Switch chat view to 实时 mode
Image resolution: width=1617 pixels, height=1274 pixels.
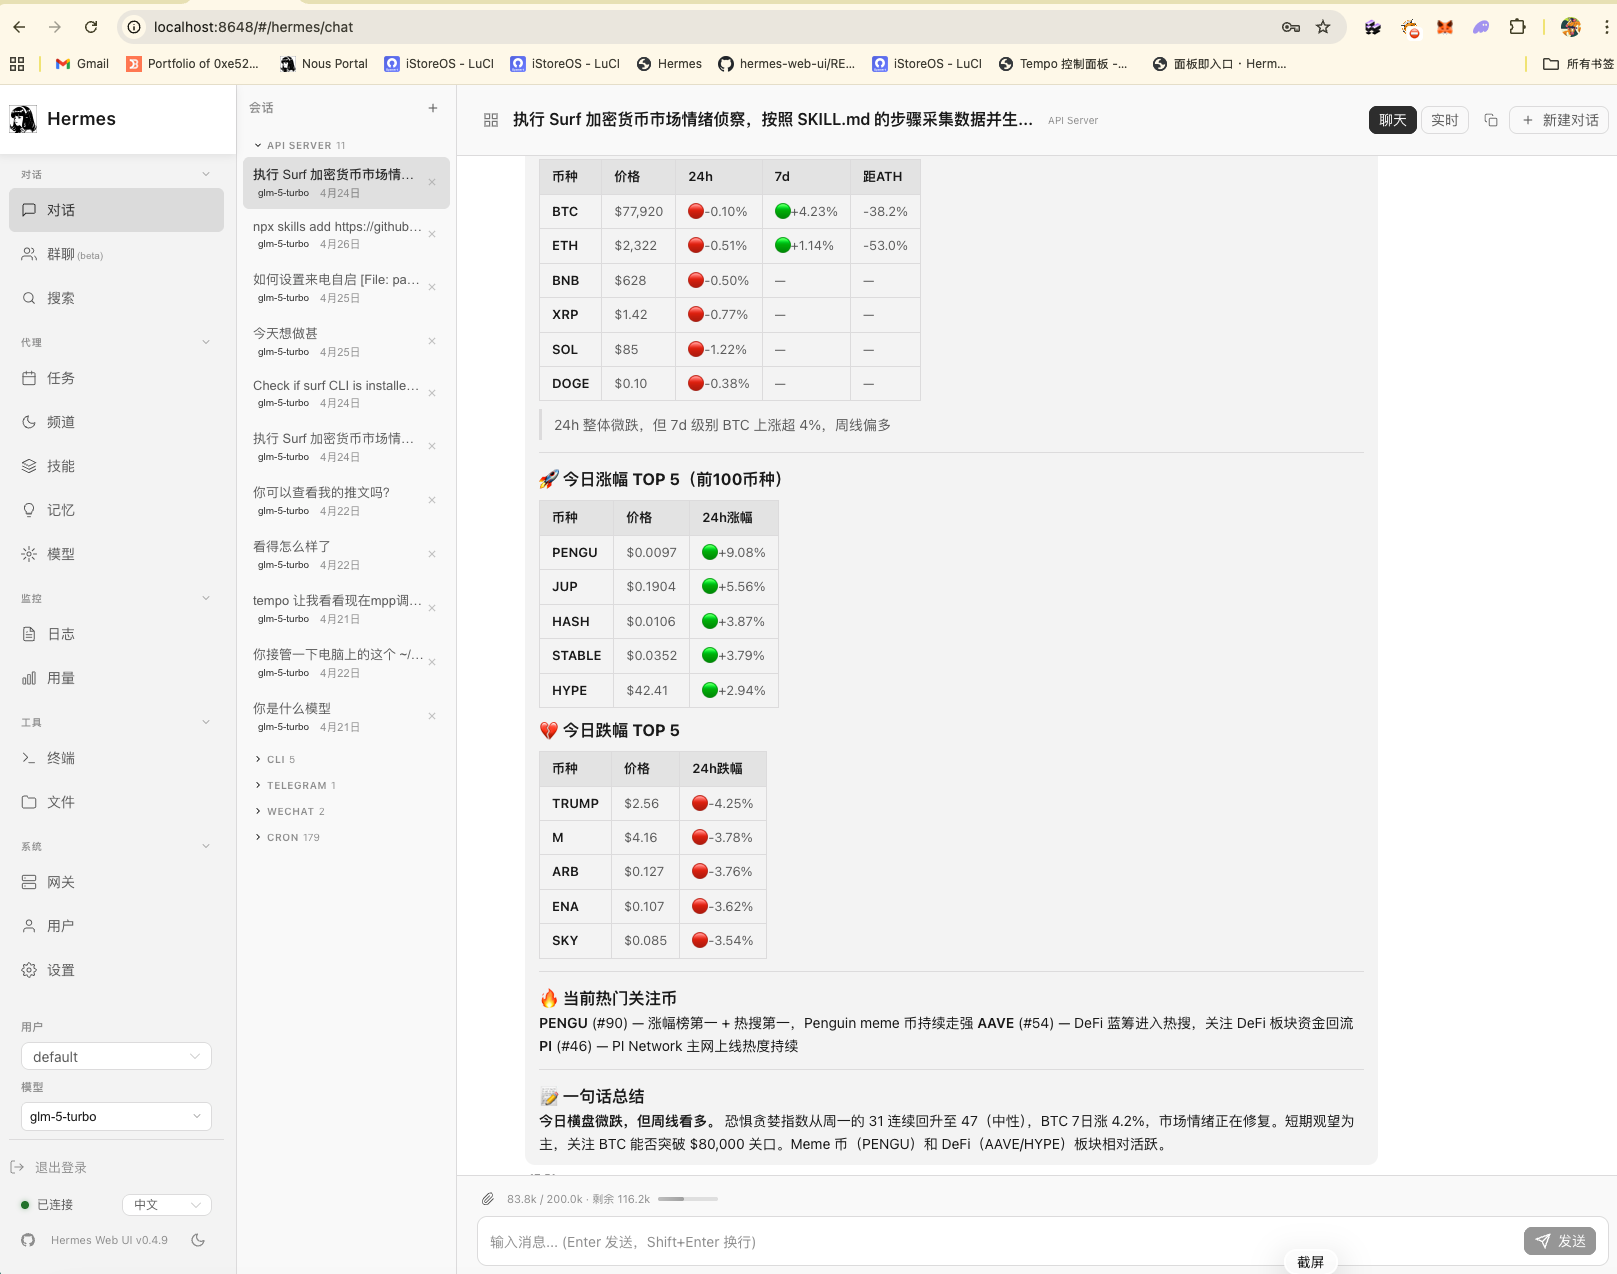(x=1444, y=119)
